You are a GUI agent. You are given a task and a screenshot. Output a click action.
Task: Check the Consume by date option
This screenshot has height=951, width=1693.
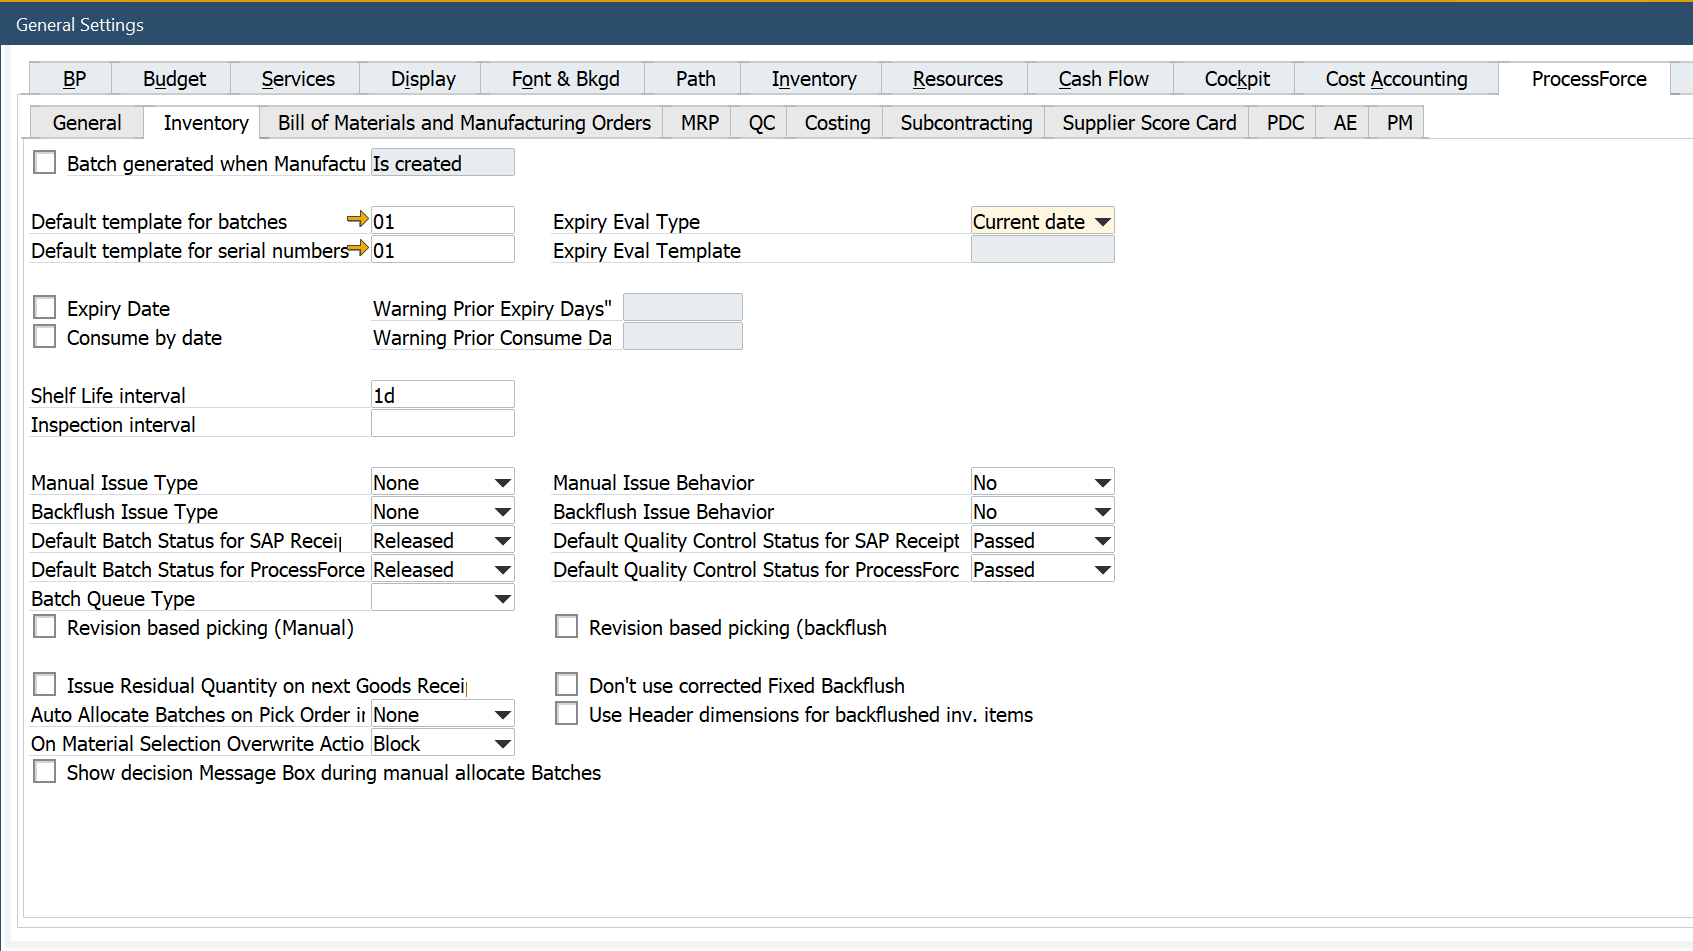point(44,336)
